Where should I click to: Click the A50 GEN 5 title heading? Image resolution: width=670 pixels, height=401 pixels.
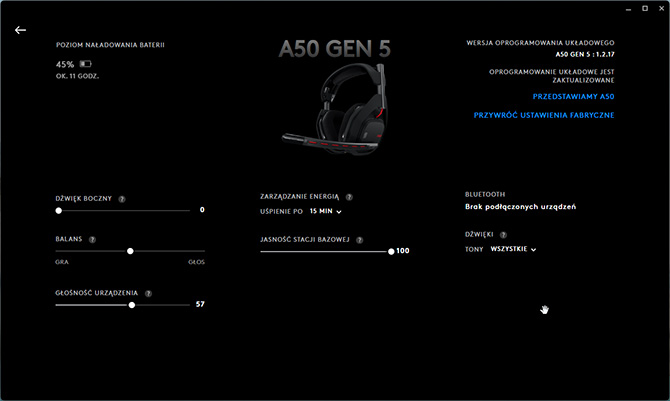pos(335,48)
